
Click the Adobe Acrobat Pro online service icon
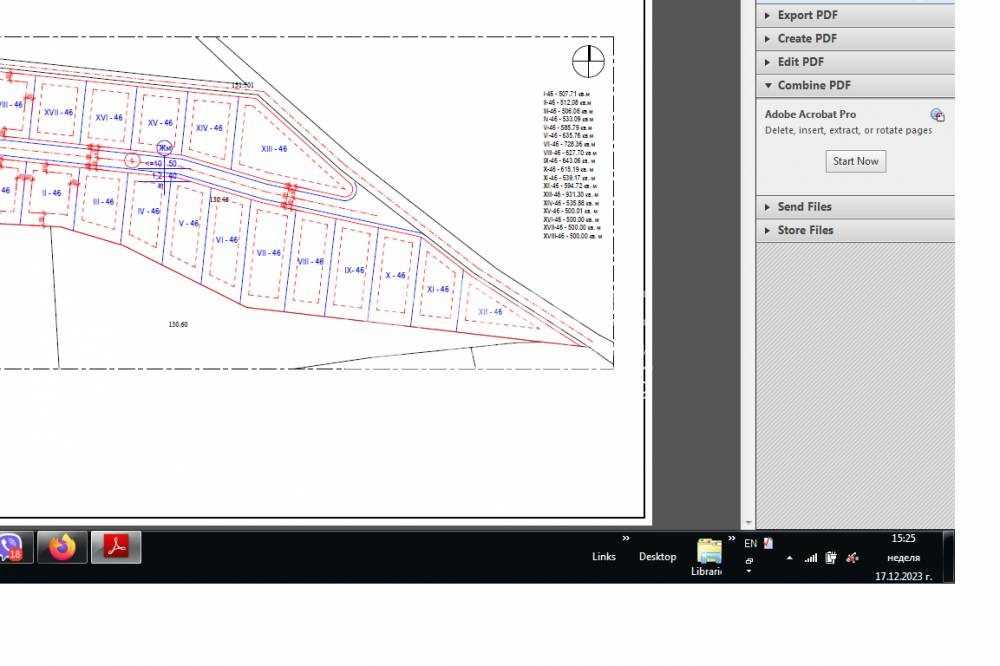pyautogui.click(x=937, y=115)
